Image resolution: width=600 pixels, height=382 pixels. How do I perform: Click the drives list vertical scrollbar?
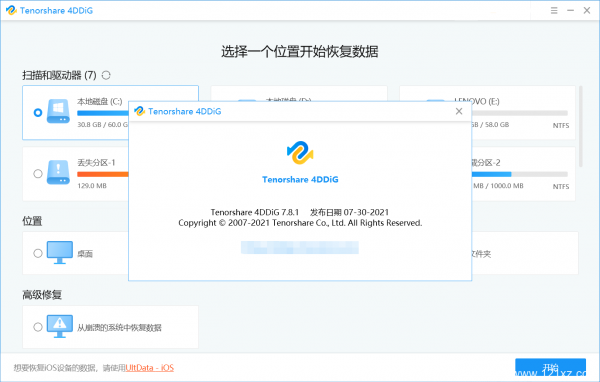(x=581, y=126)
